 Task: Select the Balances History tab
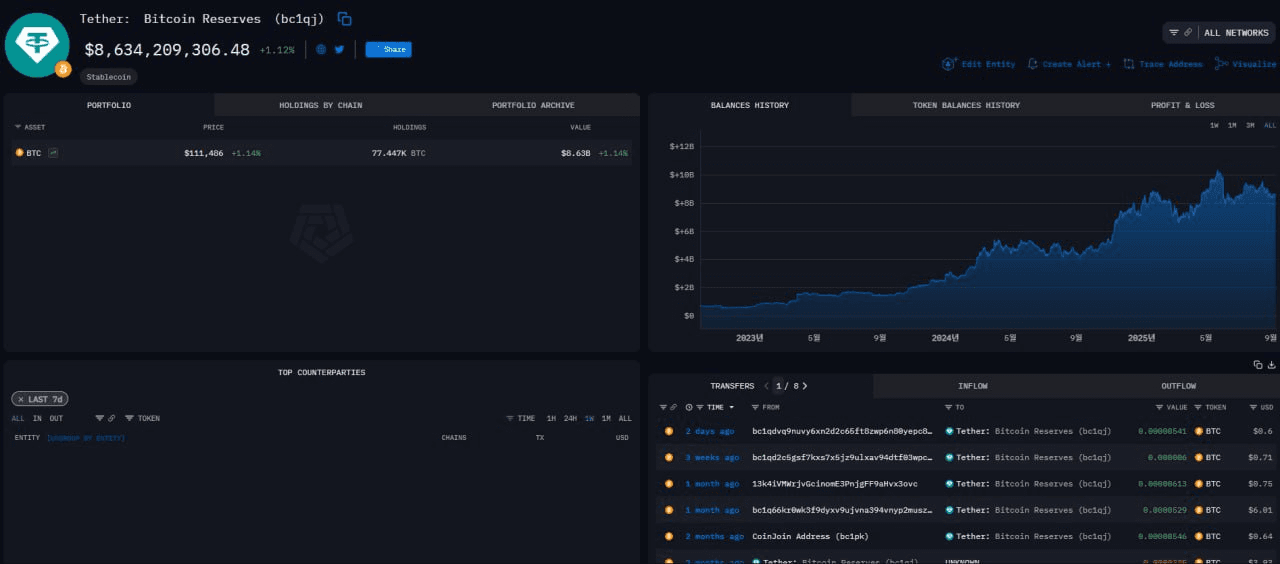pos(750,105)
